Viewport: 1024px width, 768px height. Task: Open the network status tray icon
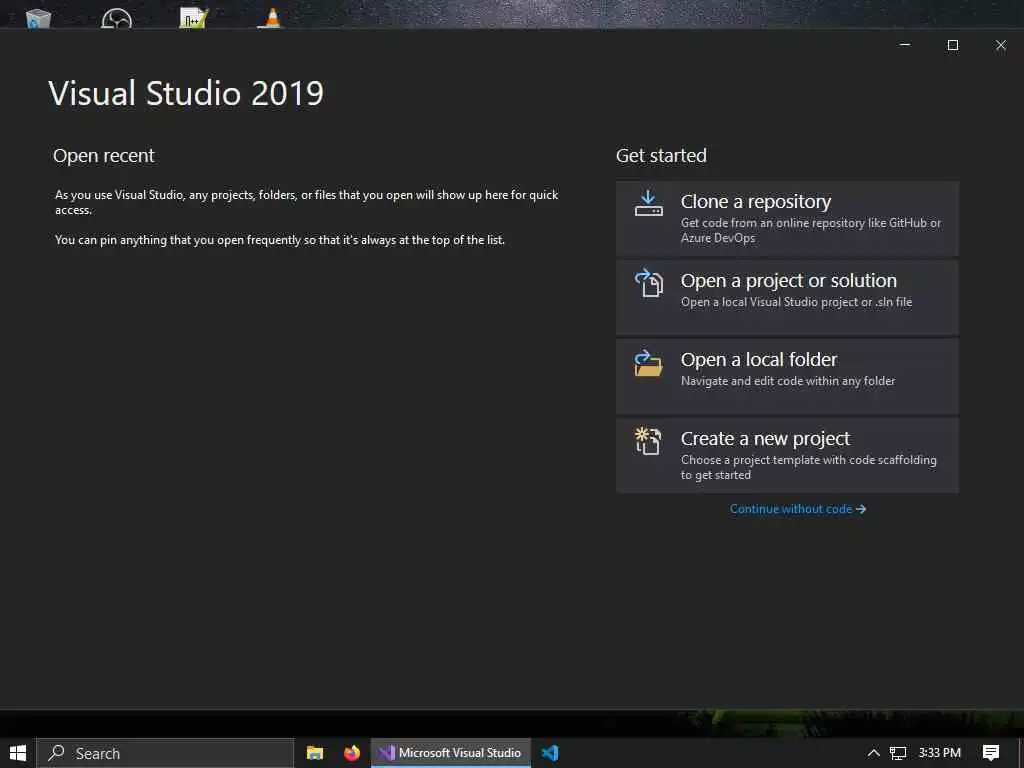898,753
